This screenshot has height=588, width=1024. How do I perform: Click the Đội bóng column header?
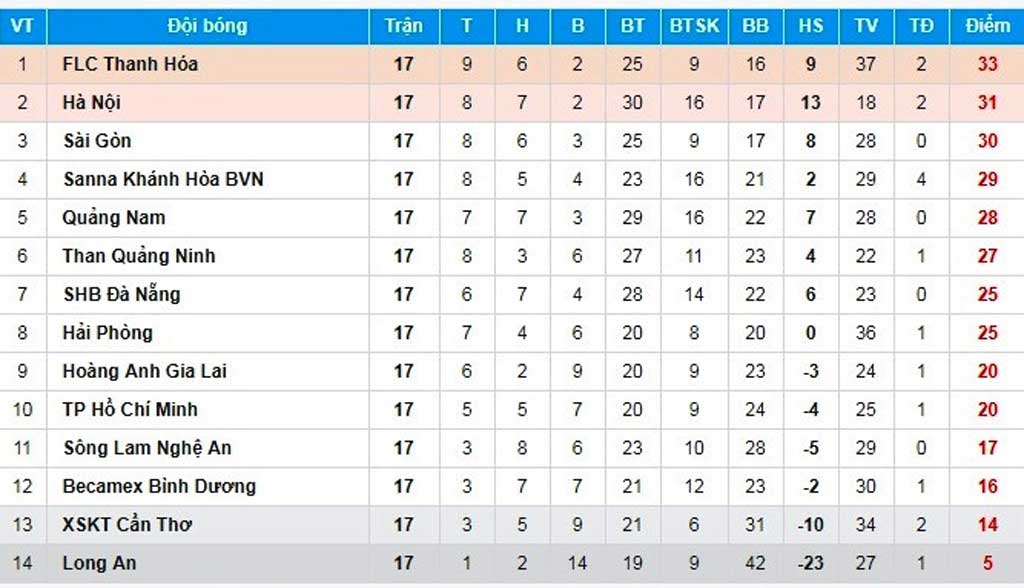207,26
